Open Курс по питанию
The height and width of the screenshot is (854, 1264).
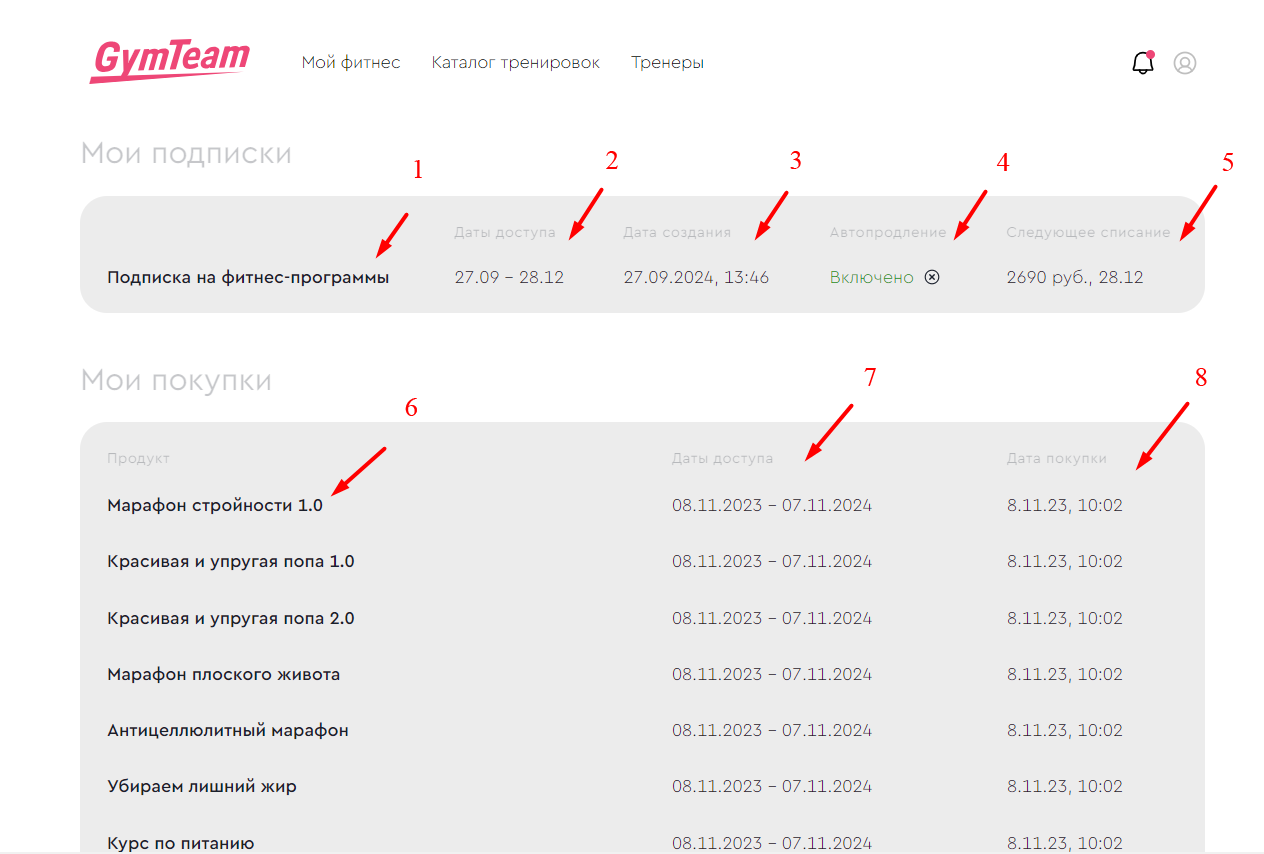tap(181, 842)
